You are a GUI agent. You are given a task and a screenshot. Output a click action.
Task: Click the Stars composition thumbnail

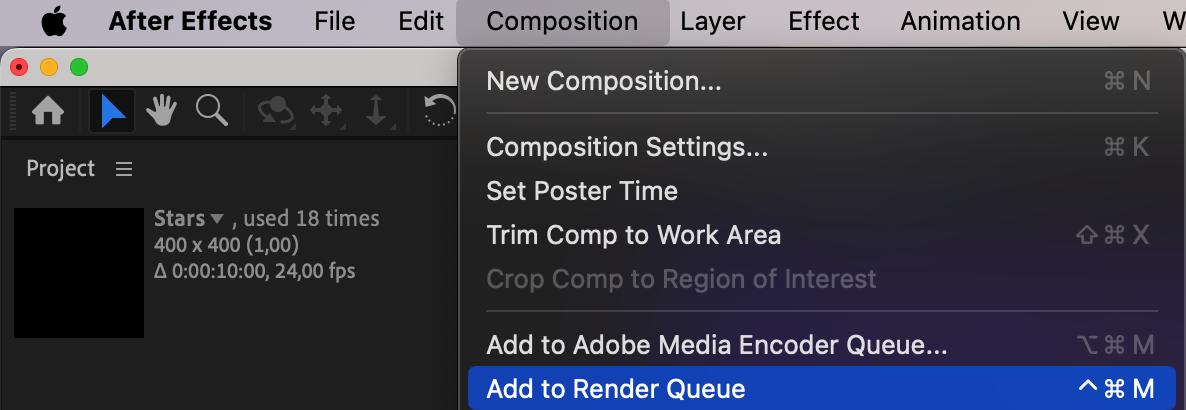click(79, 272)
